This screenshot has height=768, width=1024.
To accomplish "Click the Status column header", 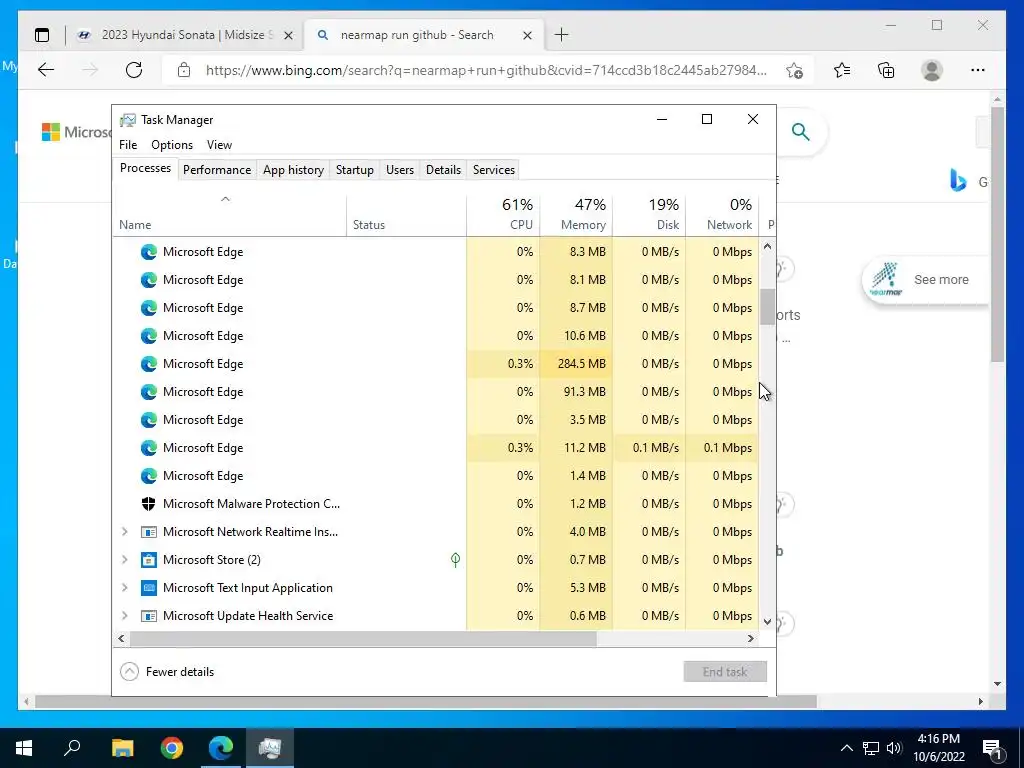I will click(x=406, y=216).
